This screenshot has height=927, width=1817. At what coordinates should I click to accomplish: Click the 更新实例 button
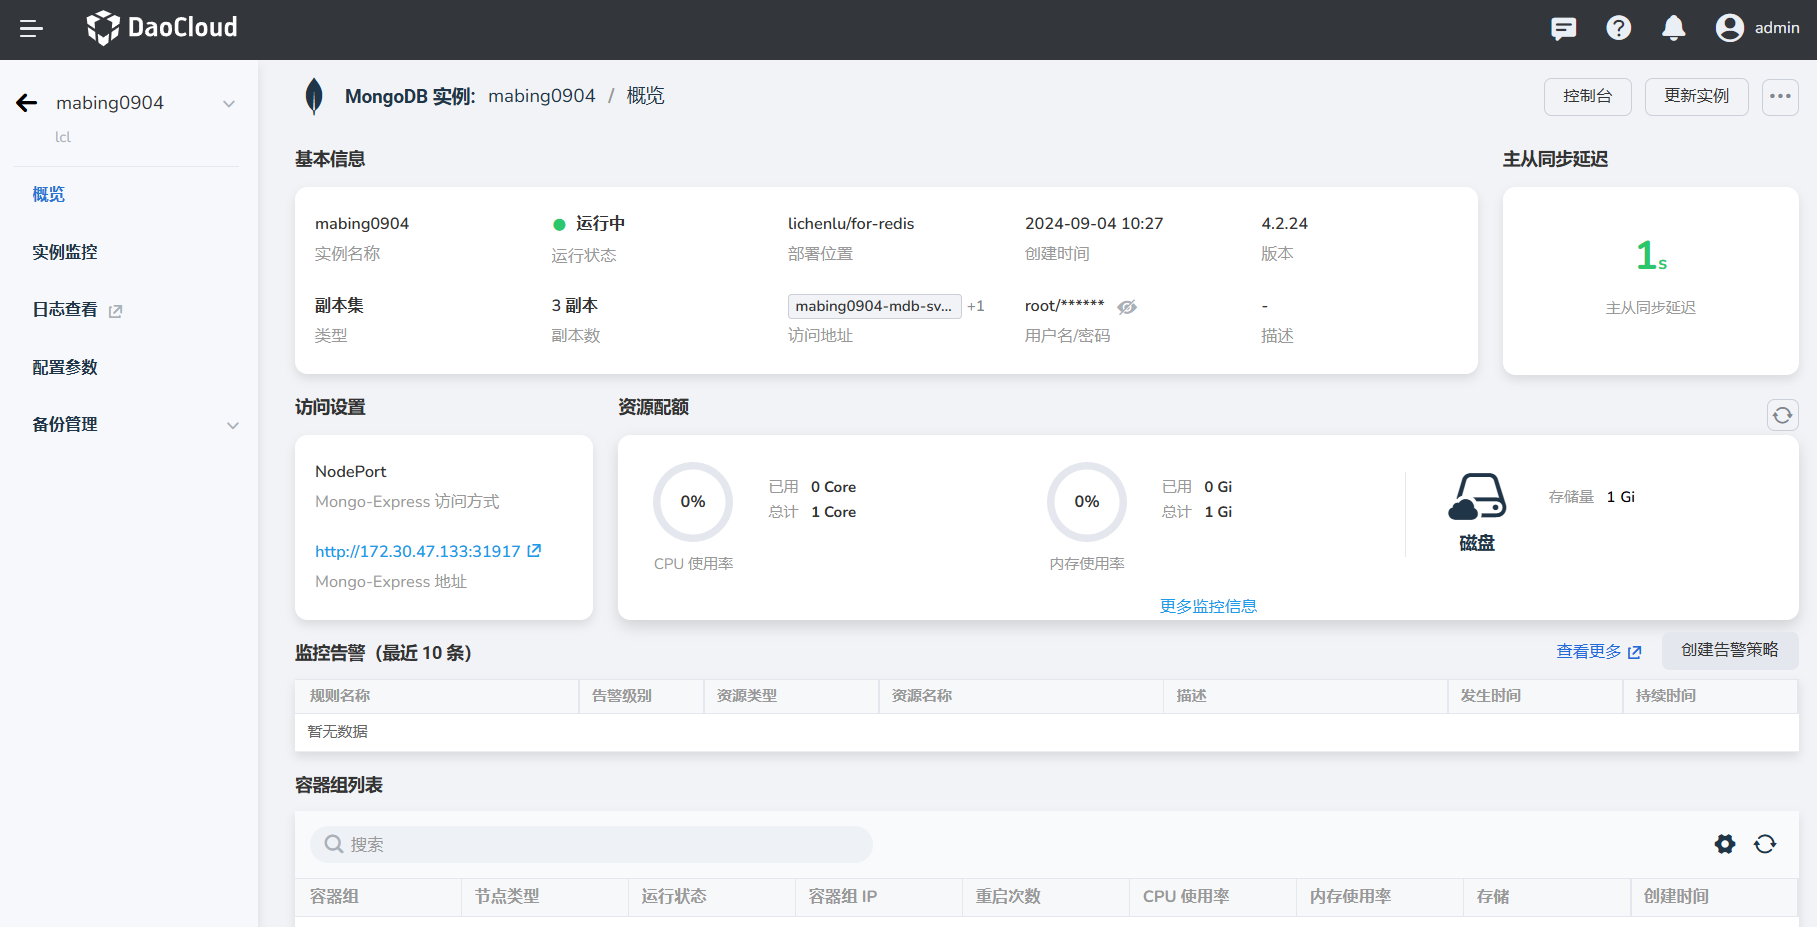pyautogui.click(x=1696, y=97)
